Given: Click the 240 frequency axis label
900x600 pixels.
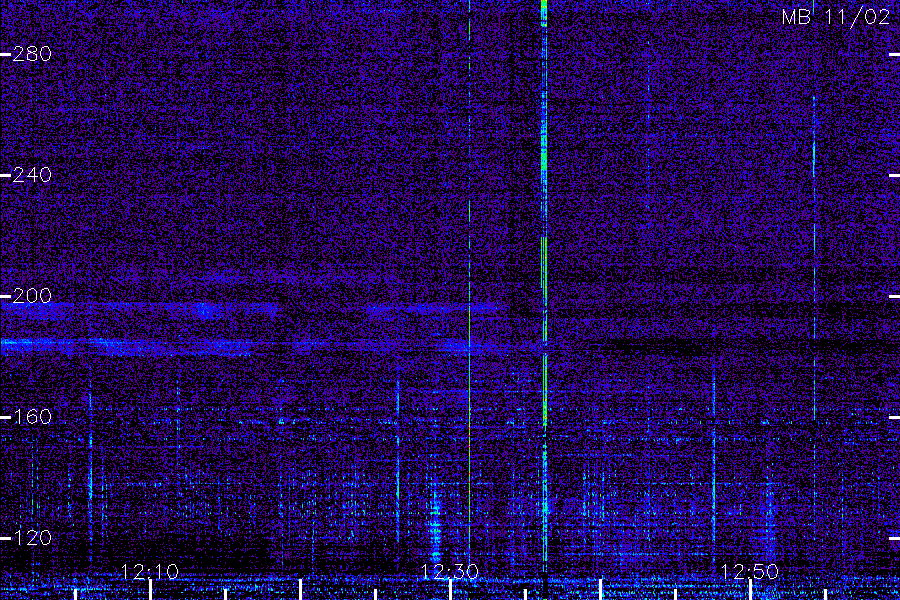Looking at the screenshot, I should click(x=32, y=175).
